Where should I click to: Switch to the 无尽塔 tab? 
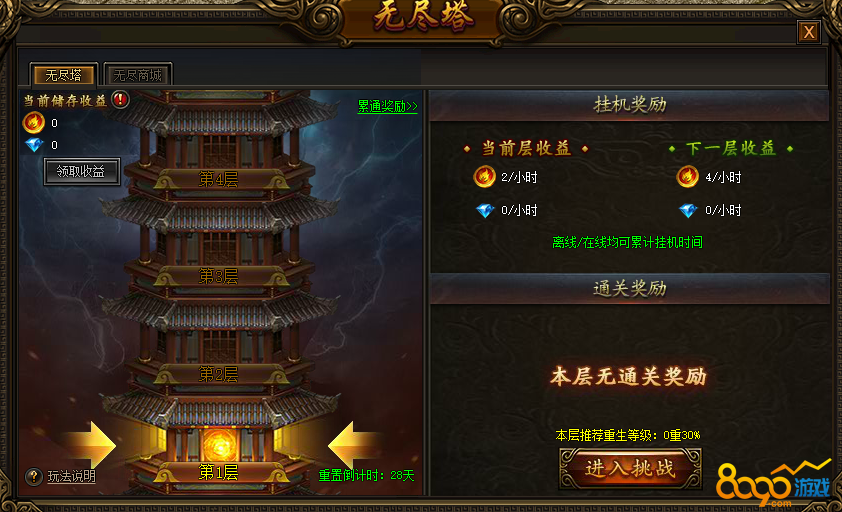coord(64,75)
